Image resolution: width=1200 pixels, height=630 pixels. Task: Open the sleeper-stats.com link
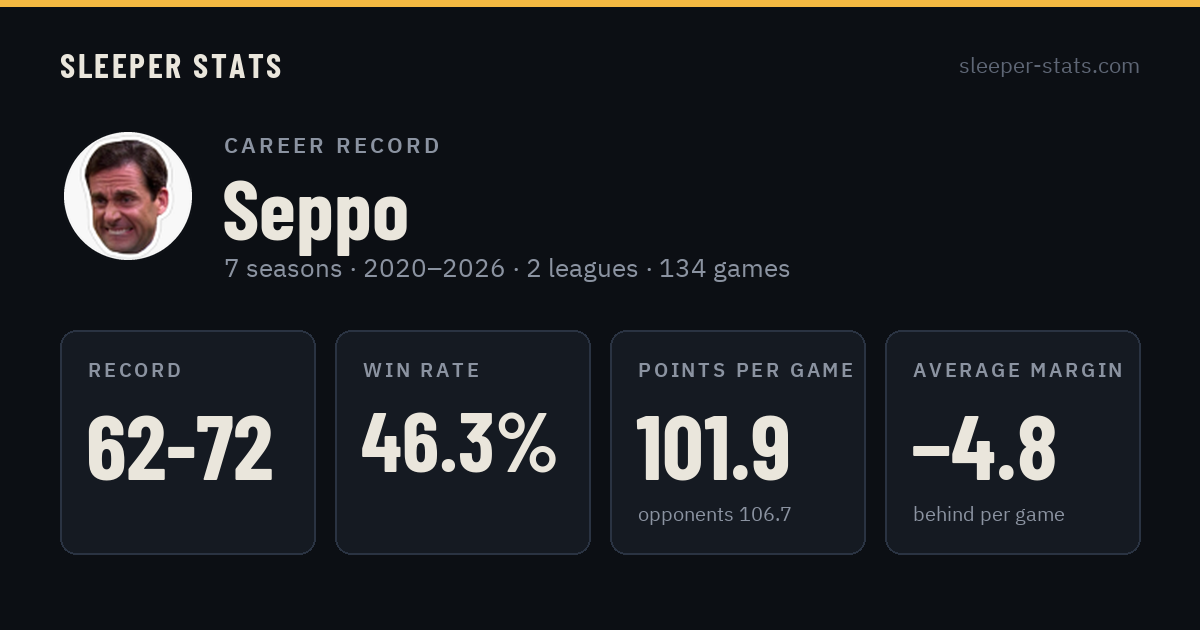tap(1049, 66)
